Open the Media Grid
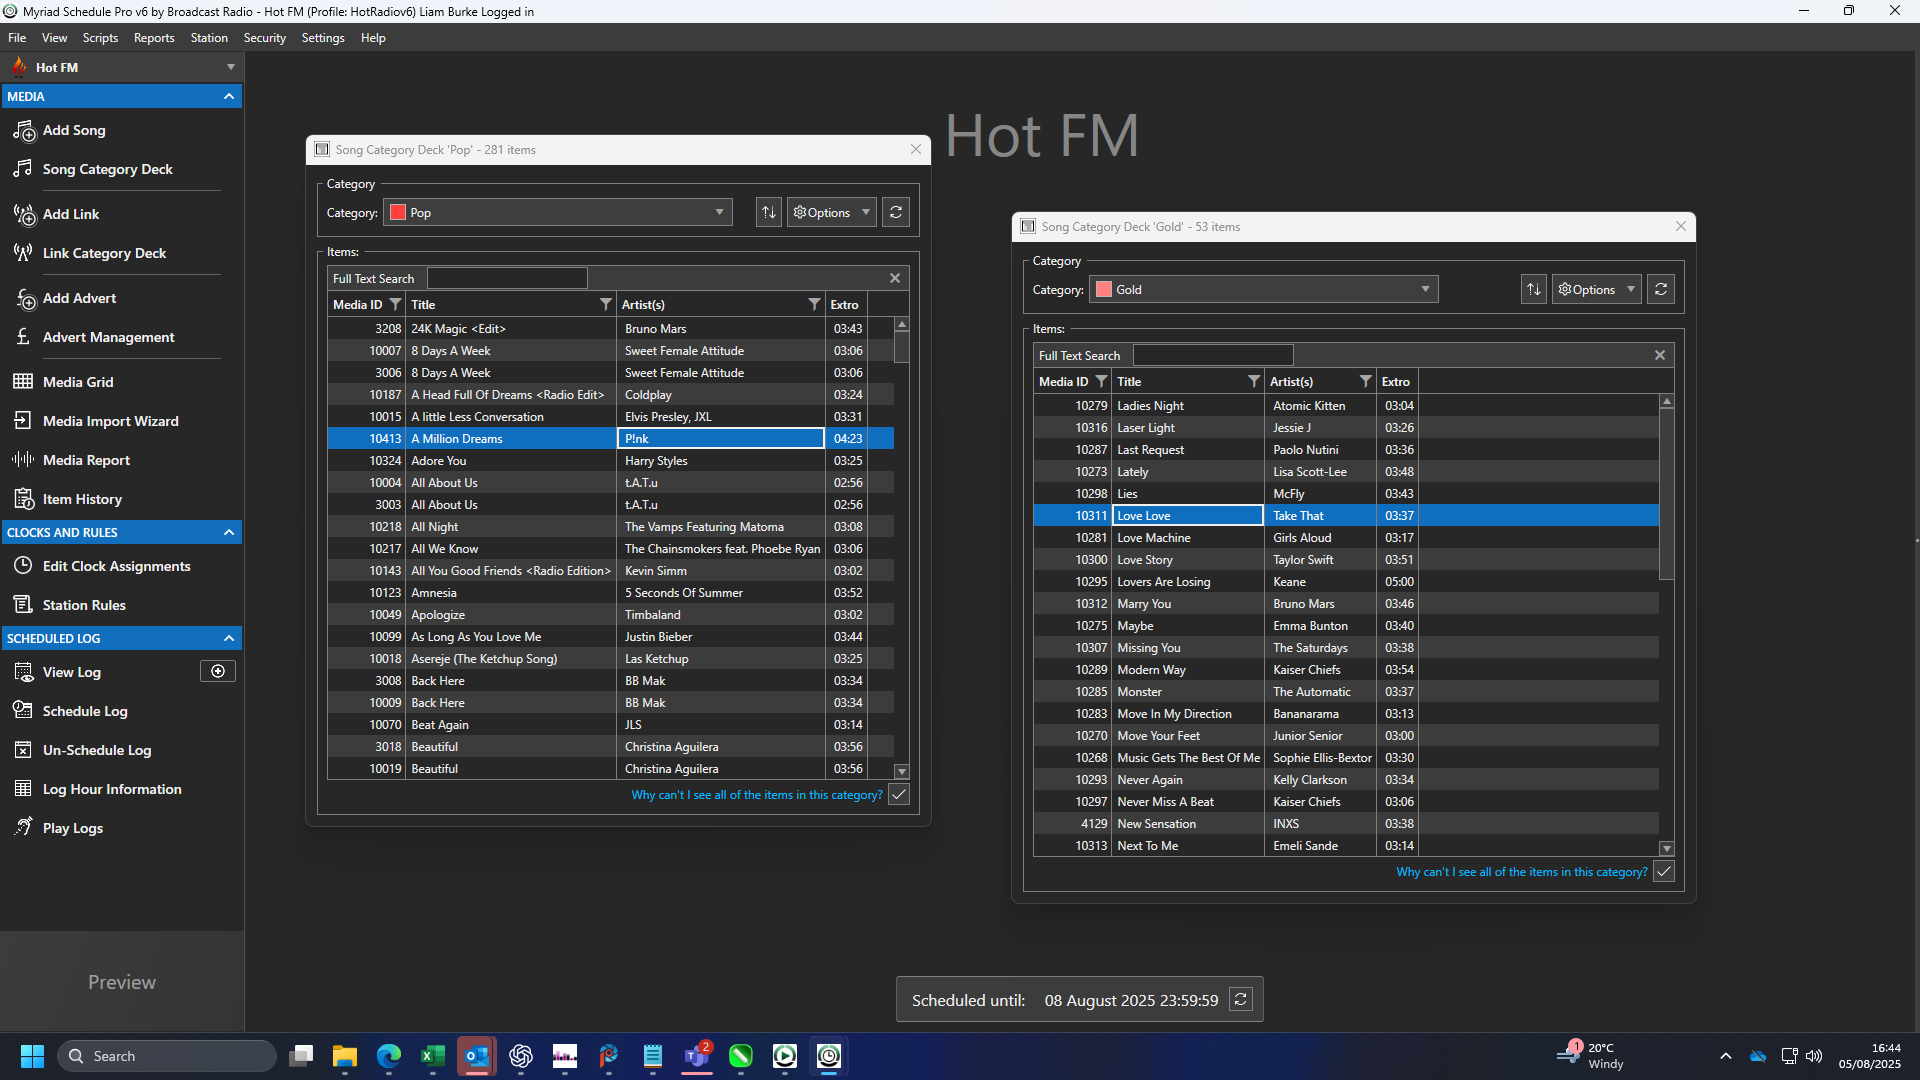Viewport: 1920px width, 1080px height. [x=76, y=381]
